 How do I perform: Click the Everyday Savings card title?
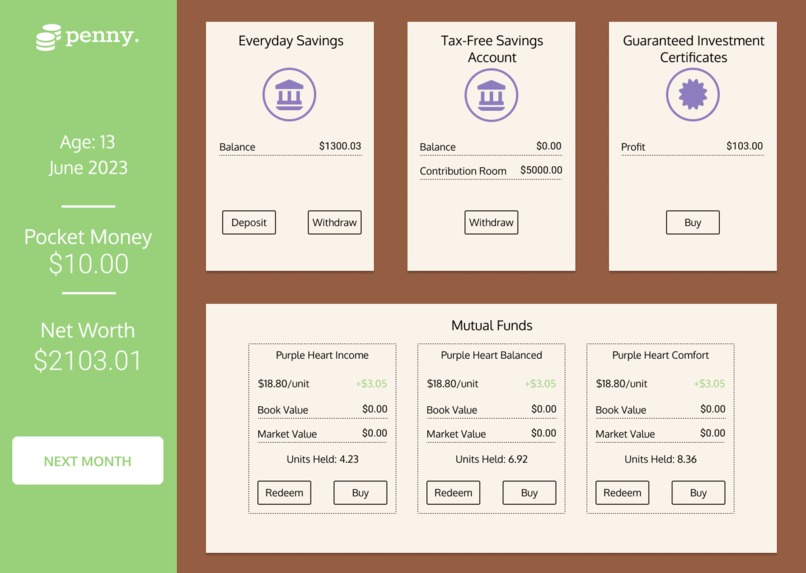pos(290,41)
